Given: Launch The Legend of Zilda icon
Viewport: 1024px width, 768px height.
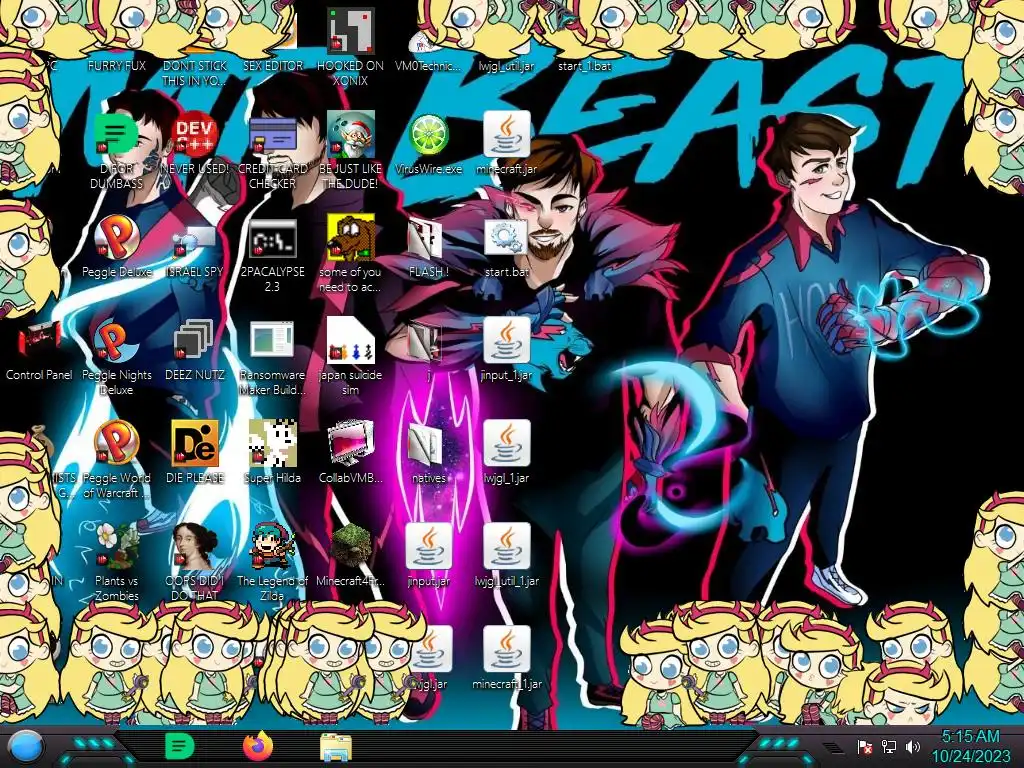Looking at the screenshot, I should click(272, 546).
